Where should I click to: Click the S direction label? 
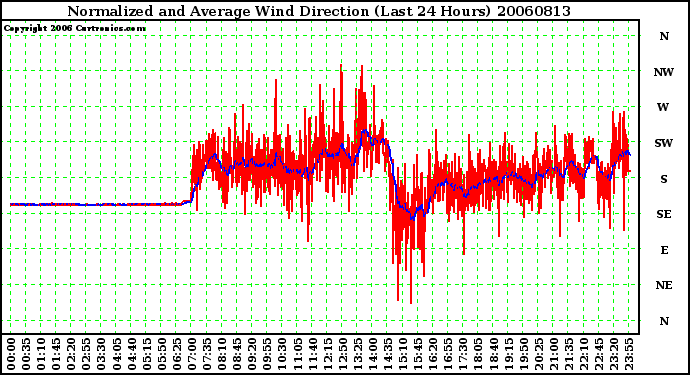[664, 179]
